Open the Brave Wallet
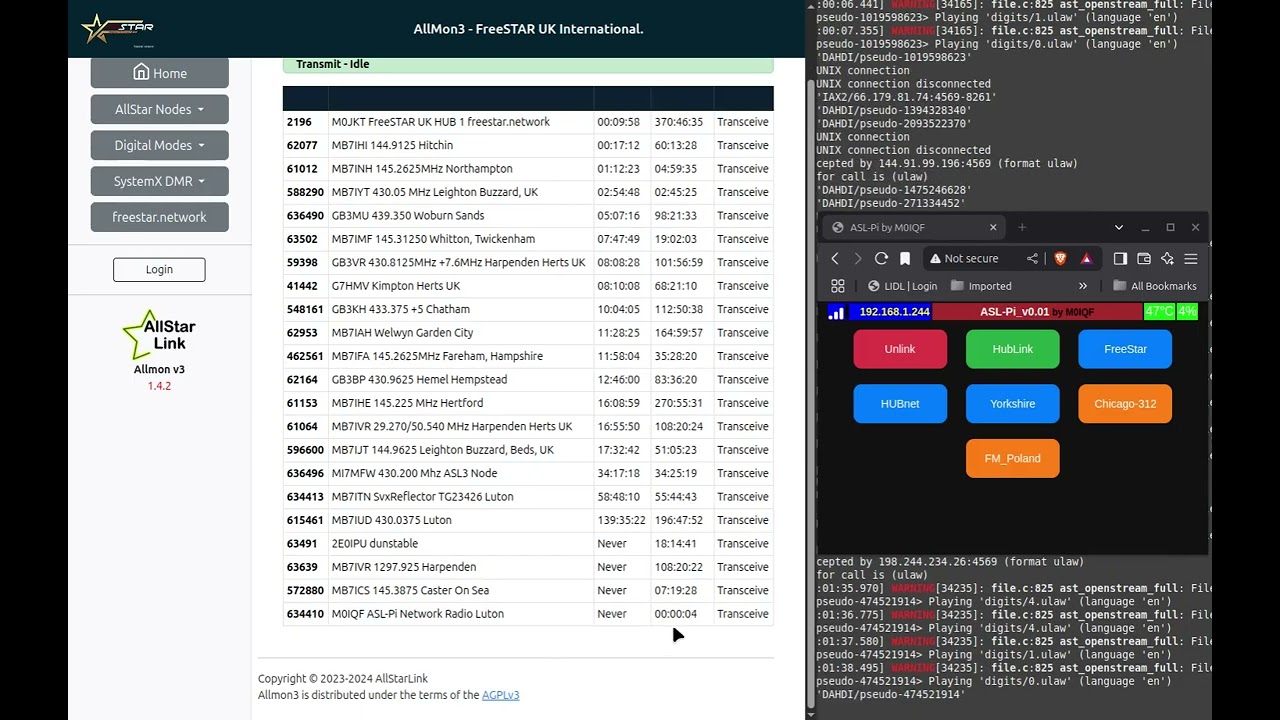Viewport: 1280px width, 720px height. click(x=1144, y=258)
